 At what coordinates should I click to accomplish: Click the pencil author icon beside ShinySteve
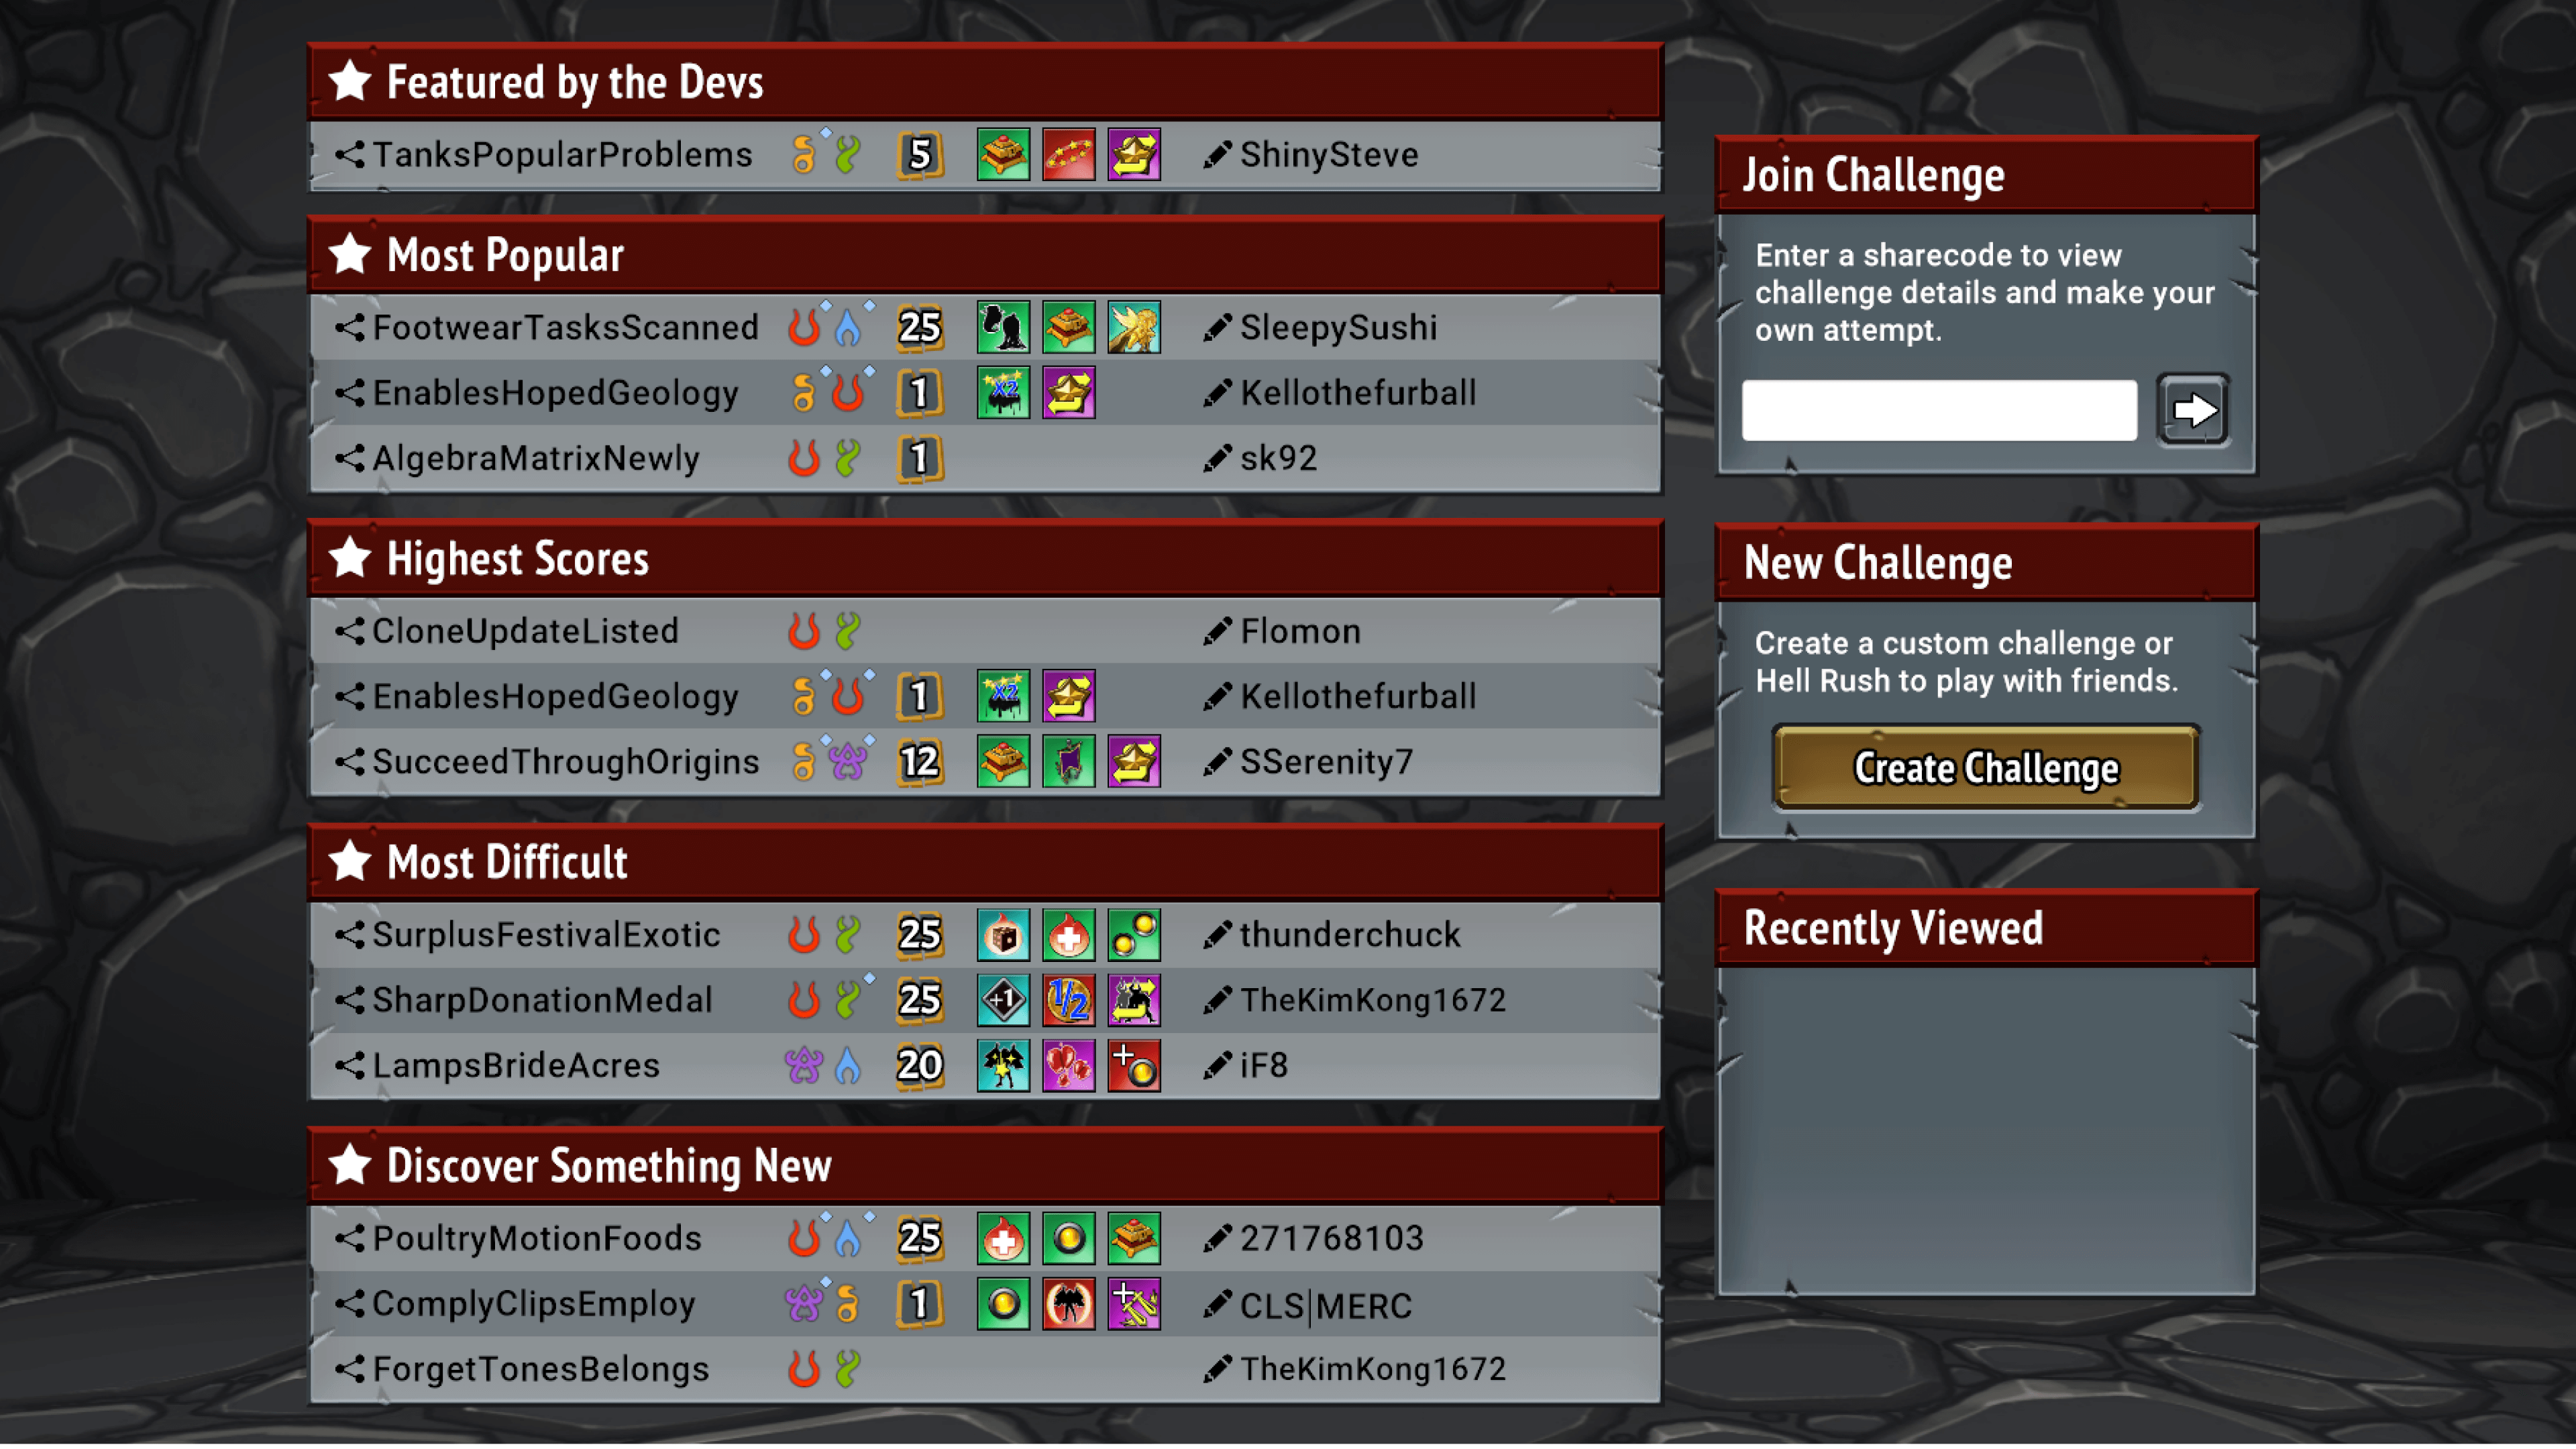coord(1217,155)
